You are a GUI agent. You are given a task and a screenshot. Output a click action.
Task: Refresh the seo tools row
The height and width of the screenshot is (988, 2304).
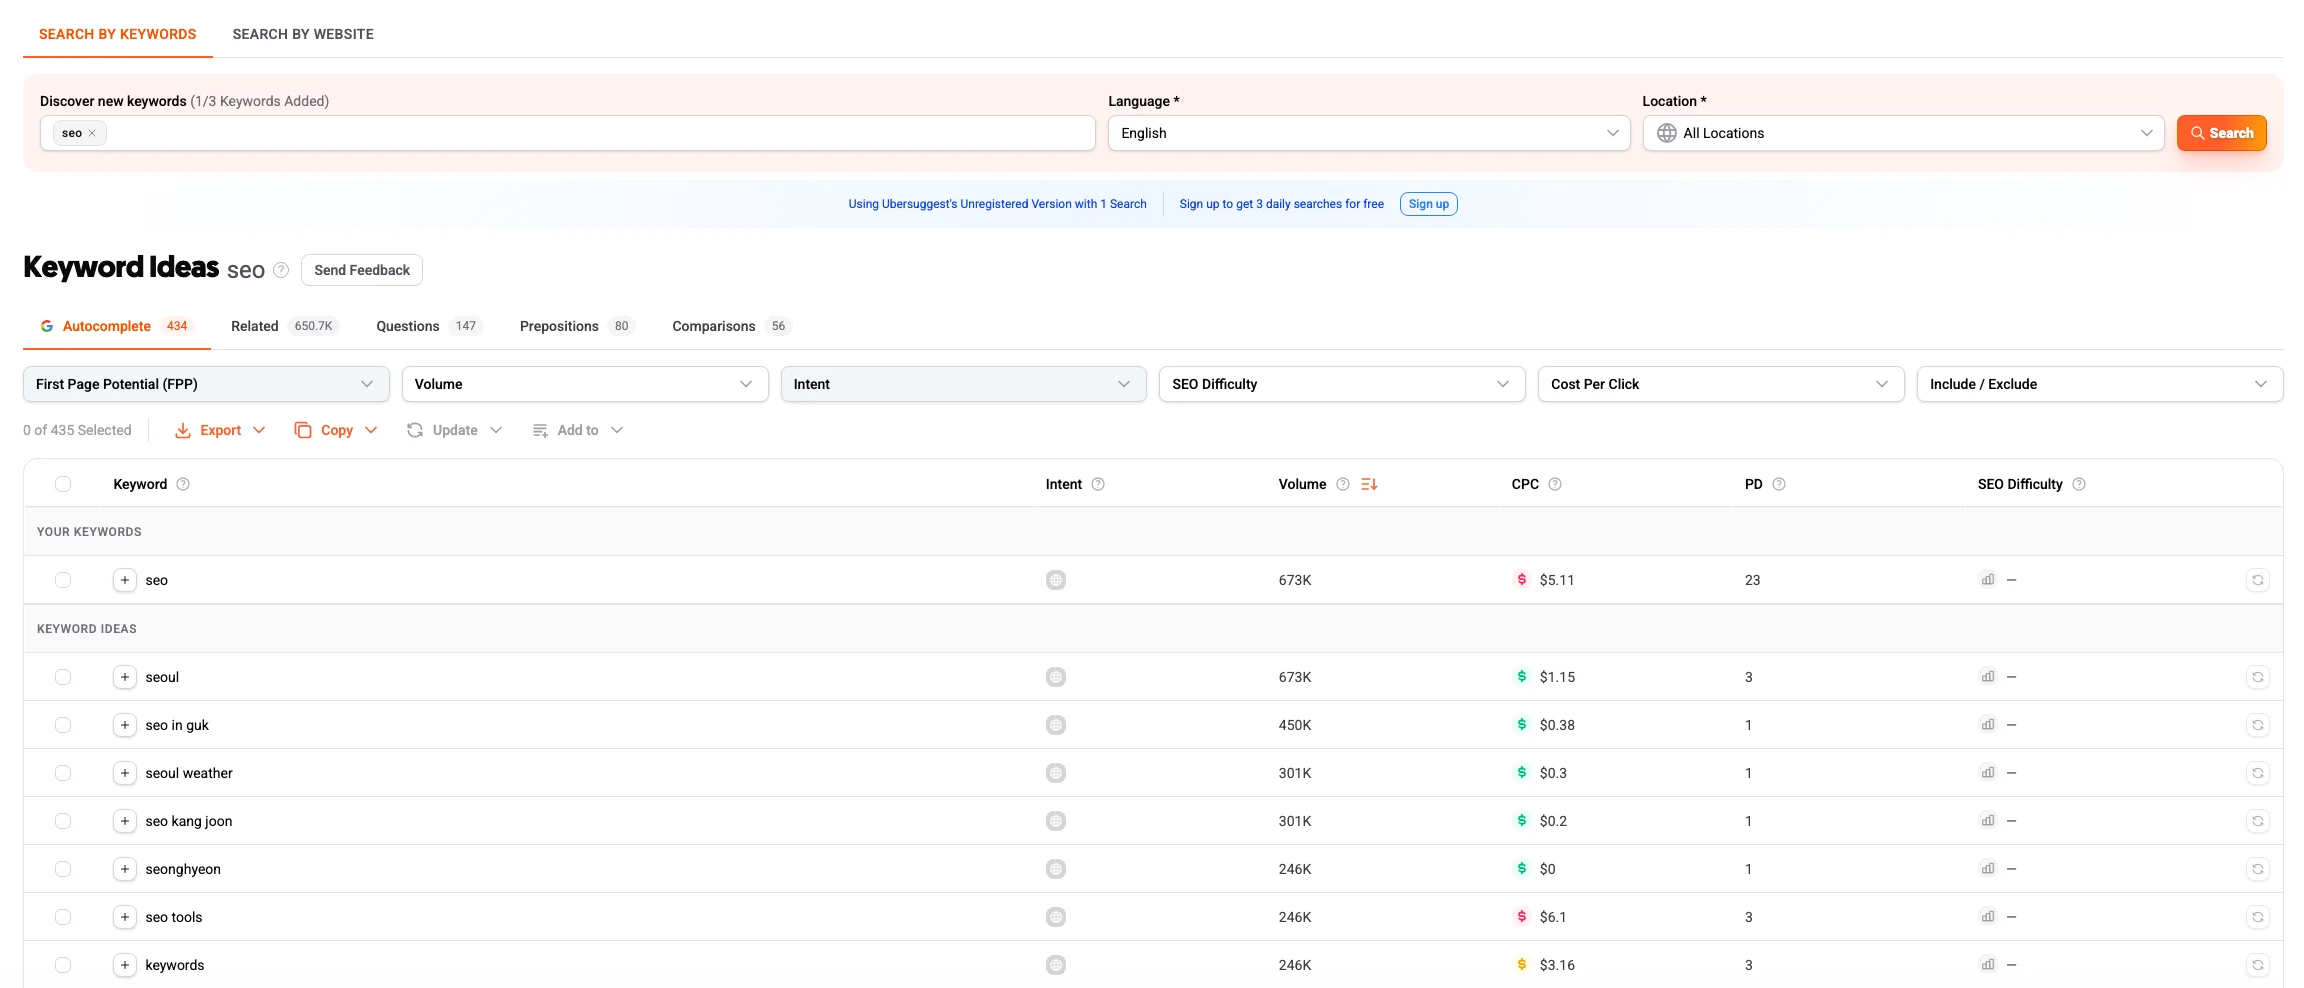click(x=2257, y=917)
